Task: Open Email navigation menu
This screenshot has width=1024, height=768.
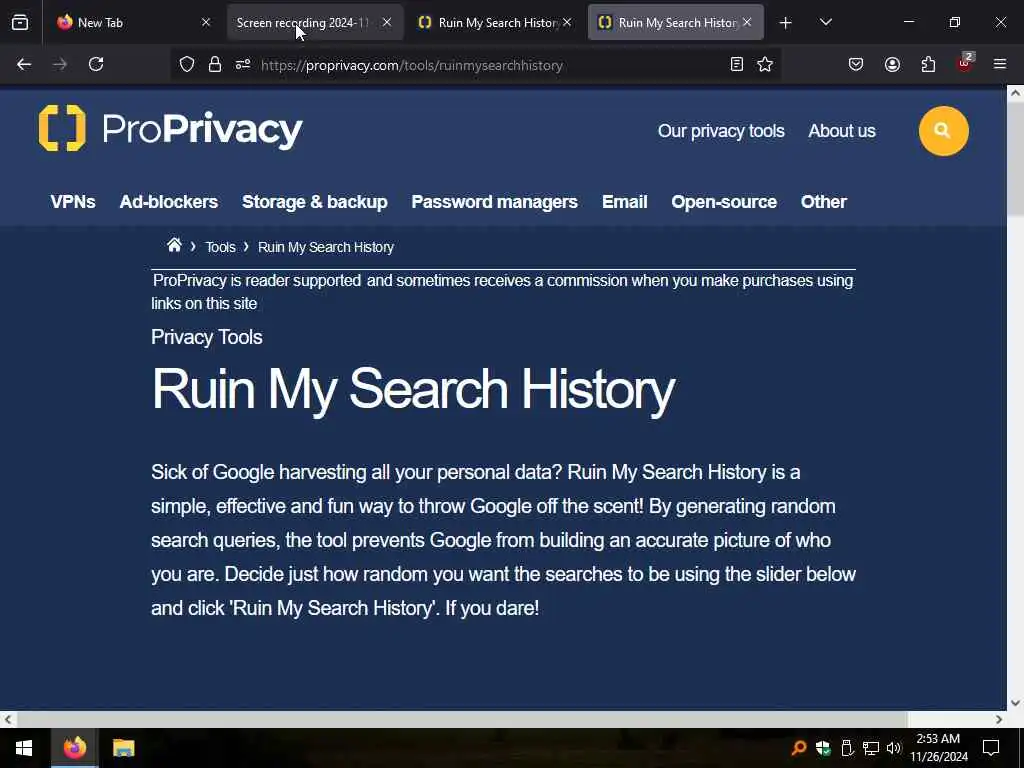Action: [624, 202]
